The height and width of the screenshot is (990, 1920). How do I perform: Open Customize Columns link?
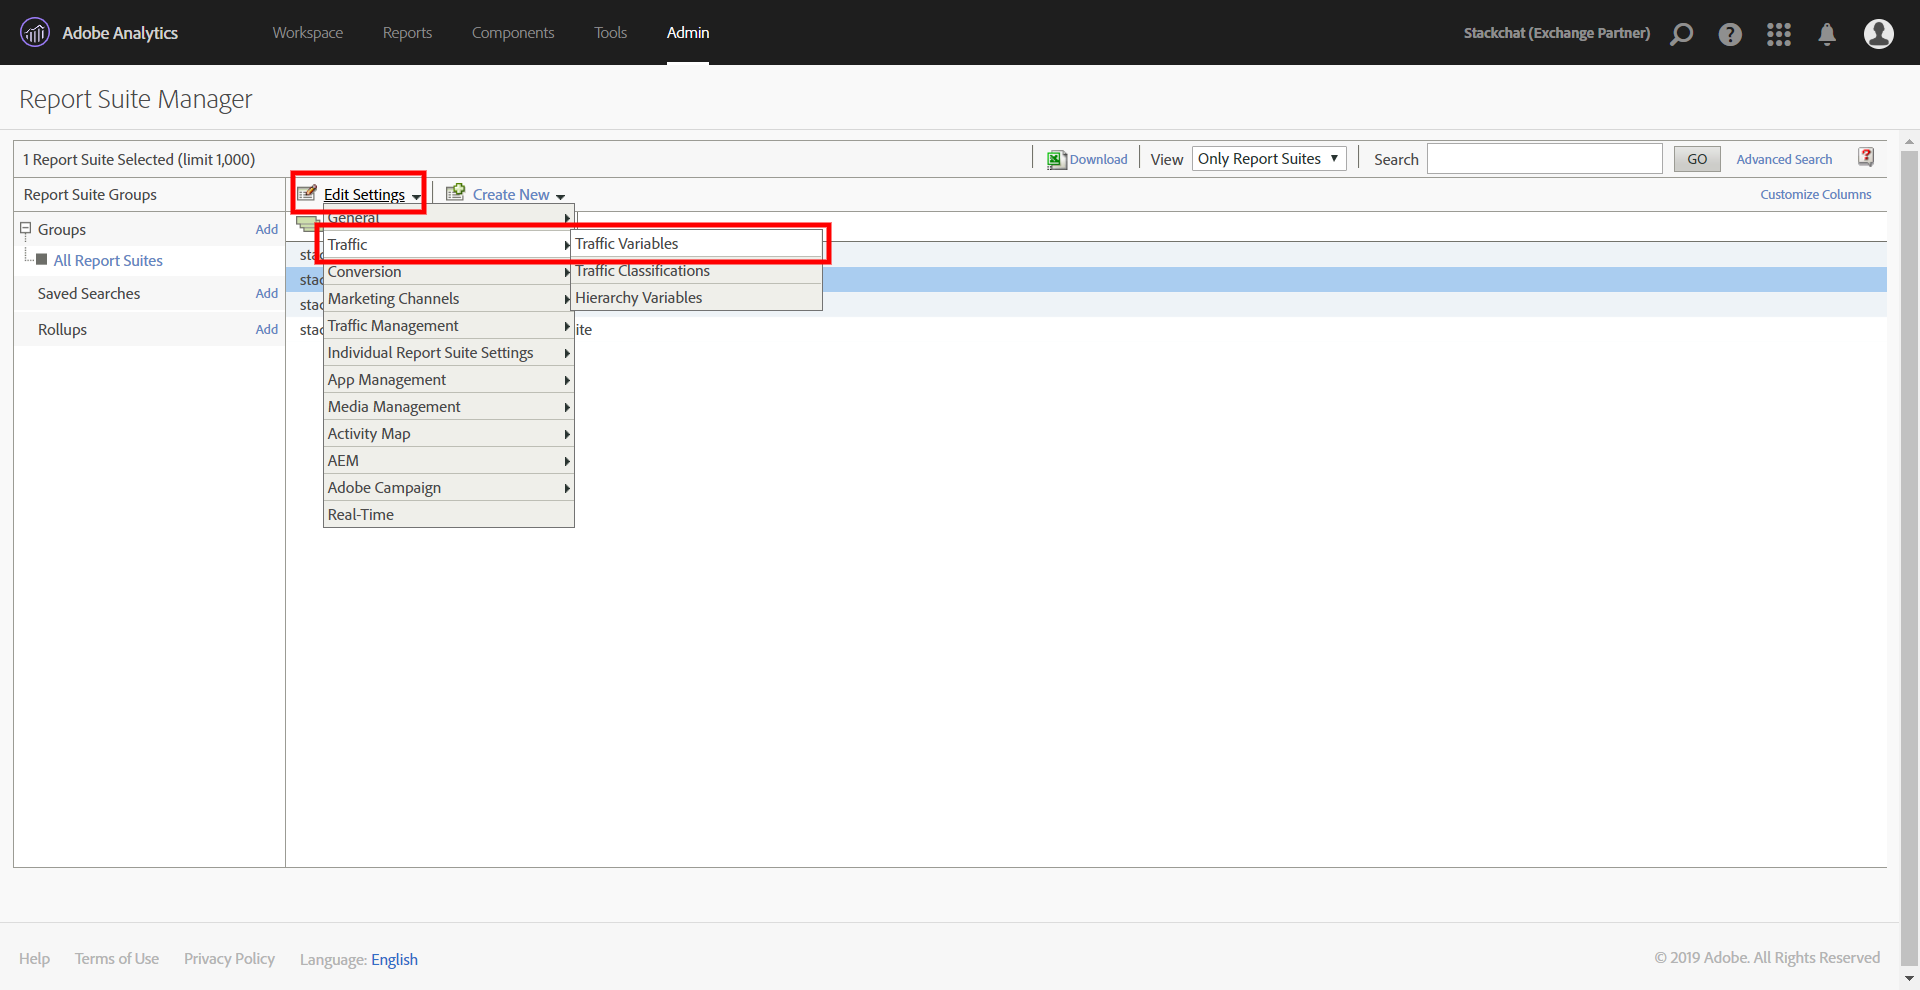pyautogui.click(x=1815, y=195)
